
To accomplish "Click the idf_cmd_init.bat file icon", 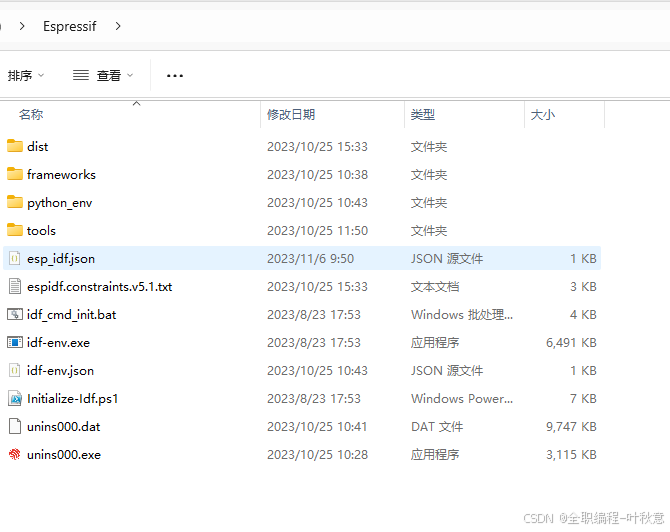I will pyautogui.click(x=15, y=314).
